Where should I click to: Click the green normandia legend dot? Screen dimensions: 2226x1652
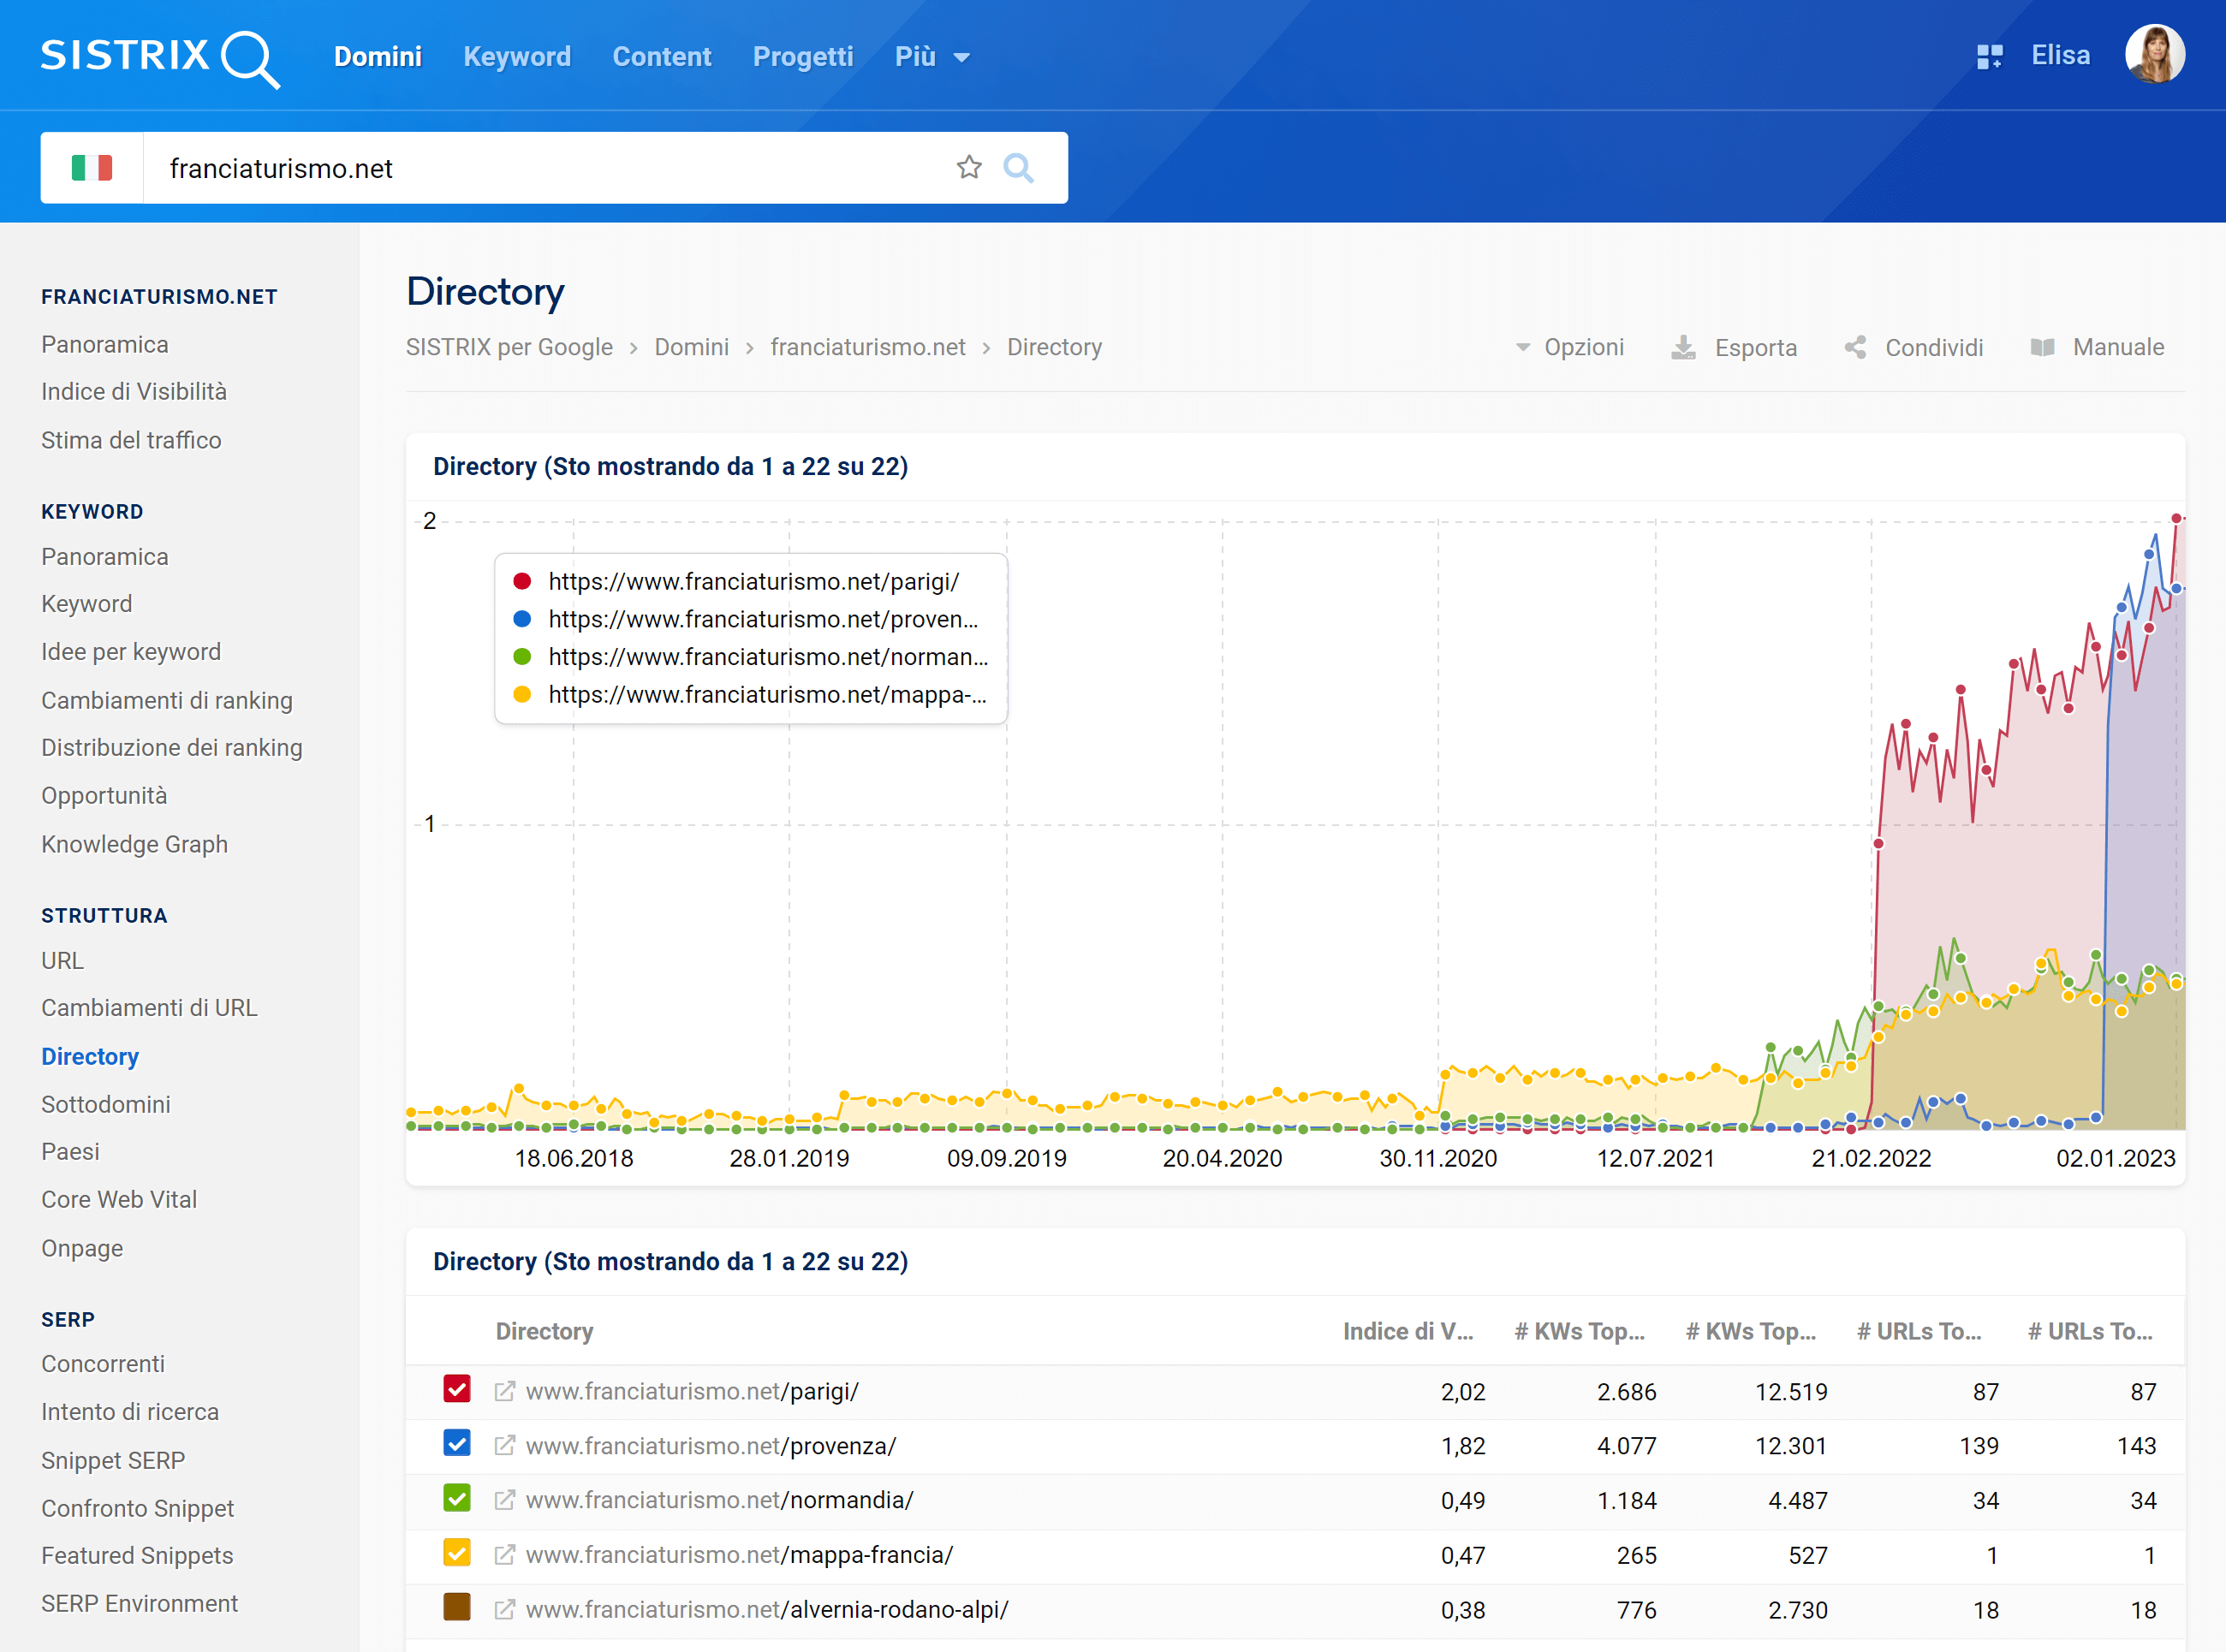pos(522,657)
